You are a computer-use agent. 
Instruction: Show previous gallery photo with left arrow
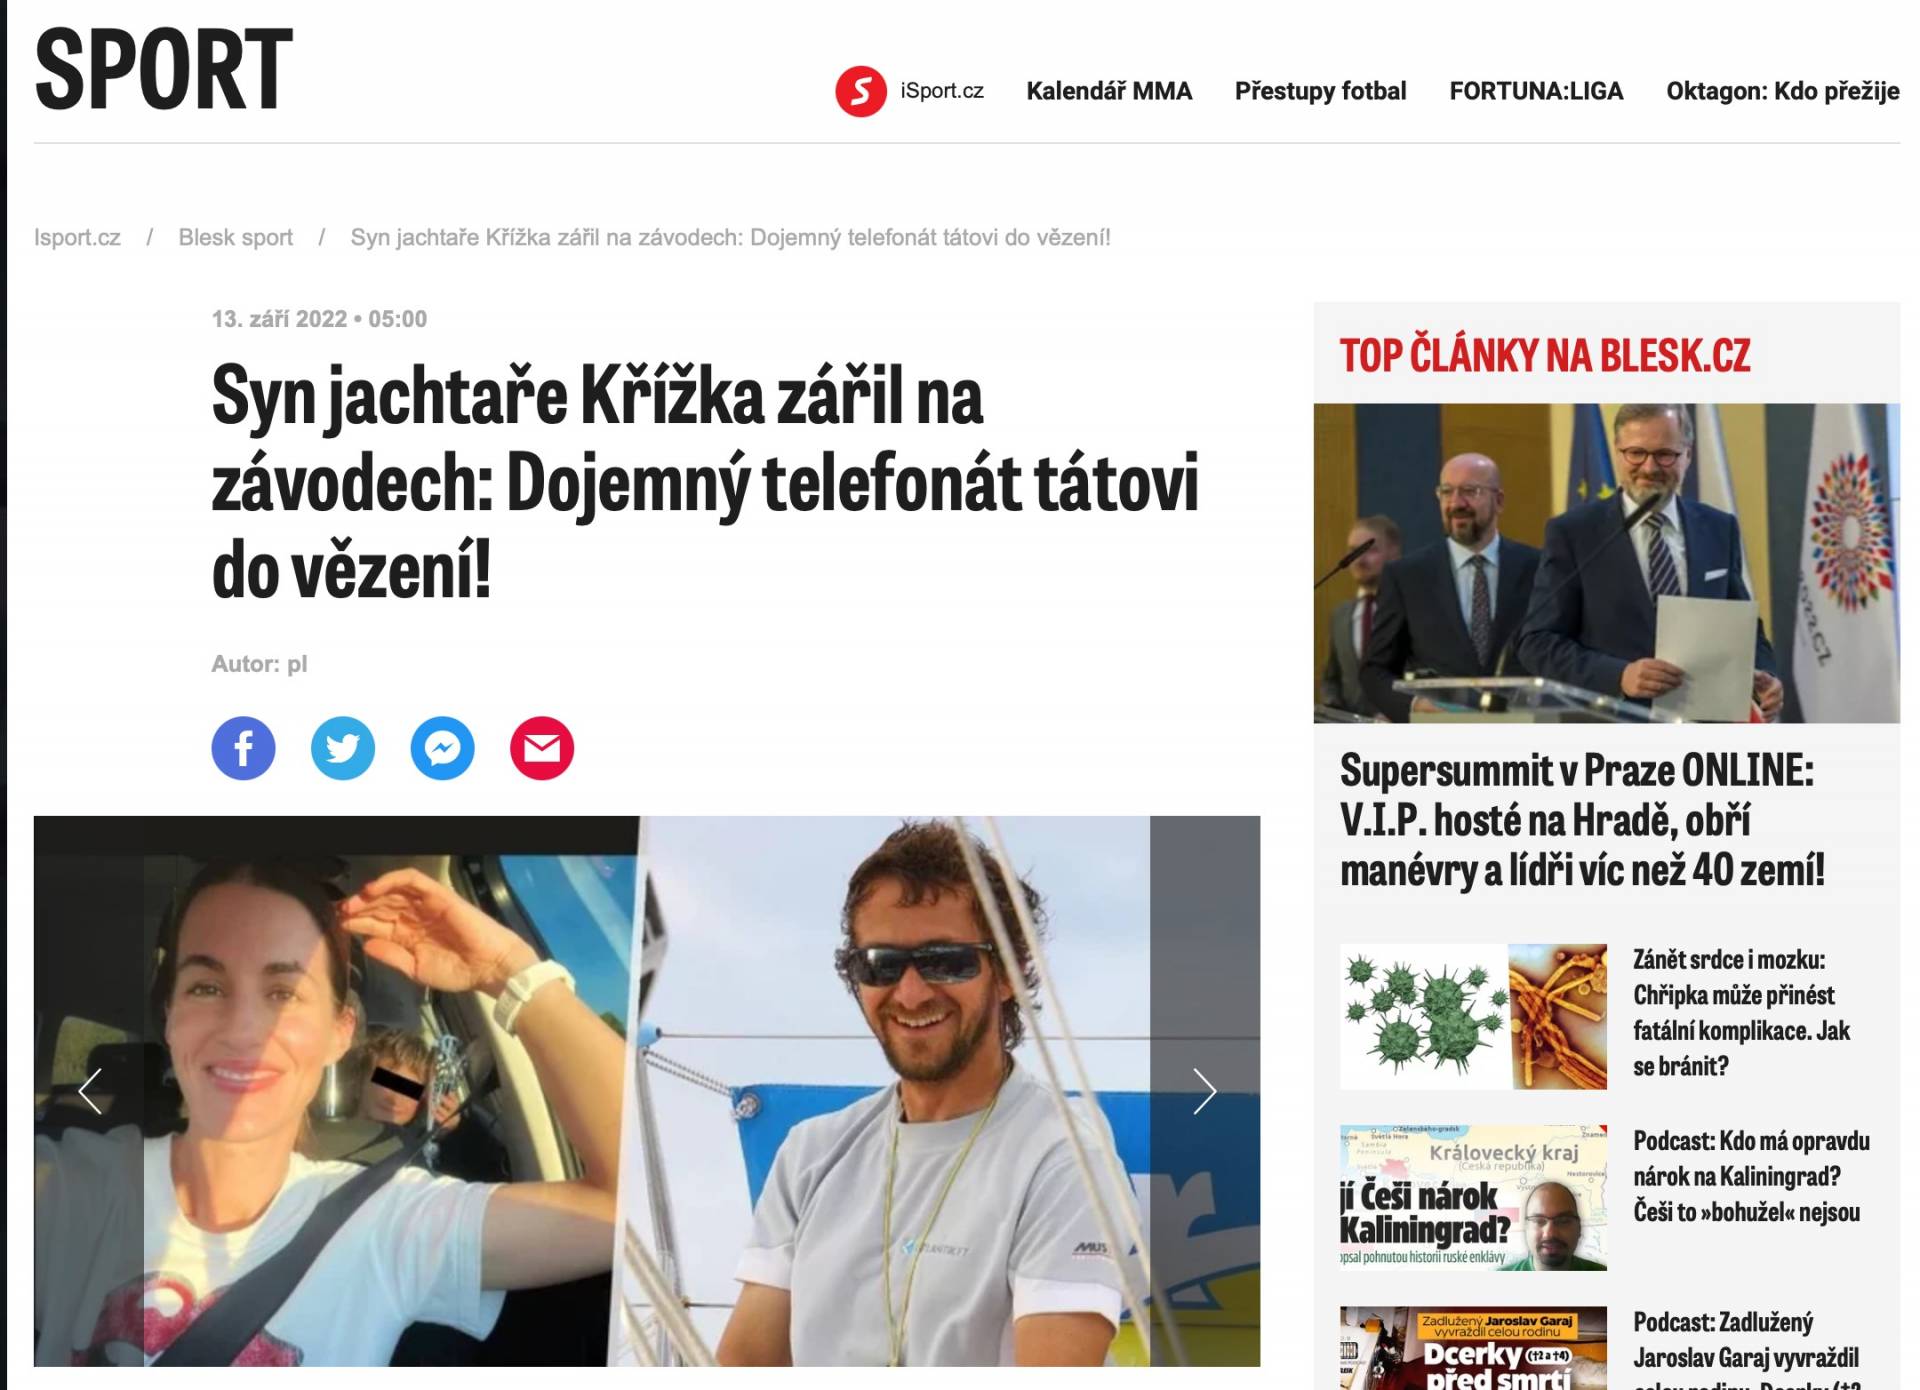pyautogui.click(x=90, y=1091)
